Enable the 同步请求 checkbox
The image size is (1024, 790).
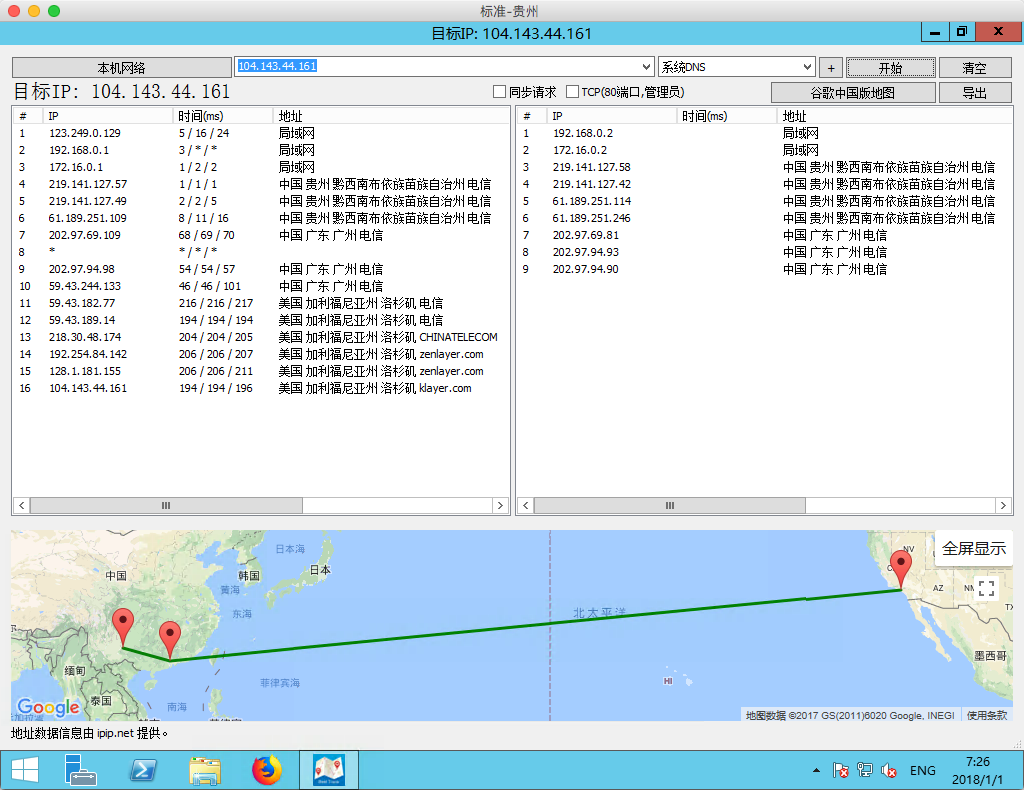tap(500, 92)
